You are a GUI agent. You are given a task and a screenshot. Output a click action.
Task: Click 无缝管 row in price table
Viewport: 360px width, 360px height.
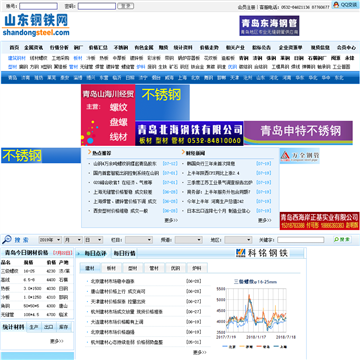36,314
